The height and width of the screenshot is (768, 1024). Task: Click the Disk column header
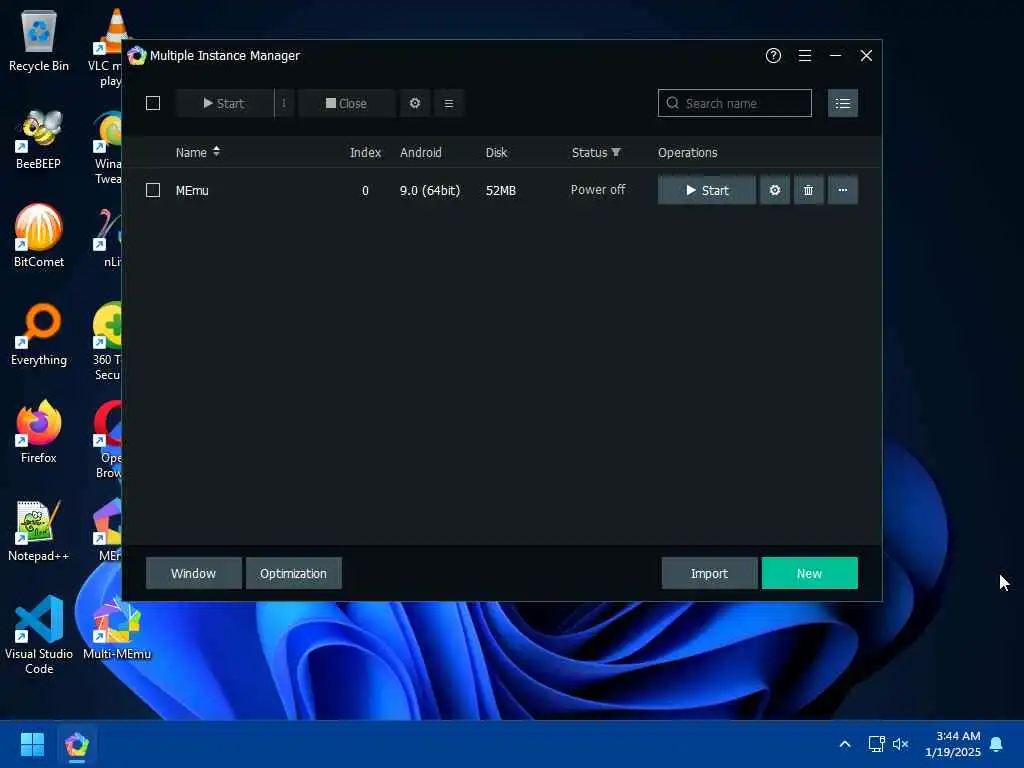[496, 152]
